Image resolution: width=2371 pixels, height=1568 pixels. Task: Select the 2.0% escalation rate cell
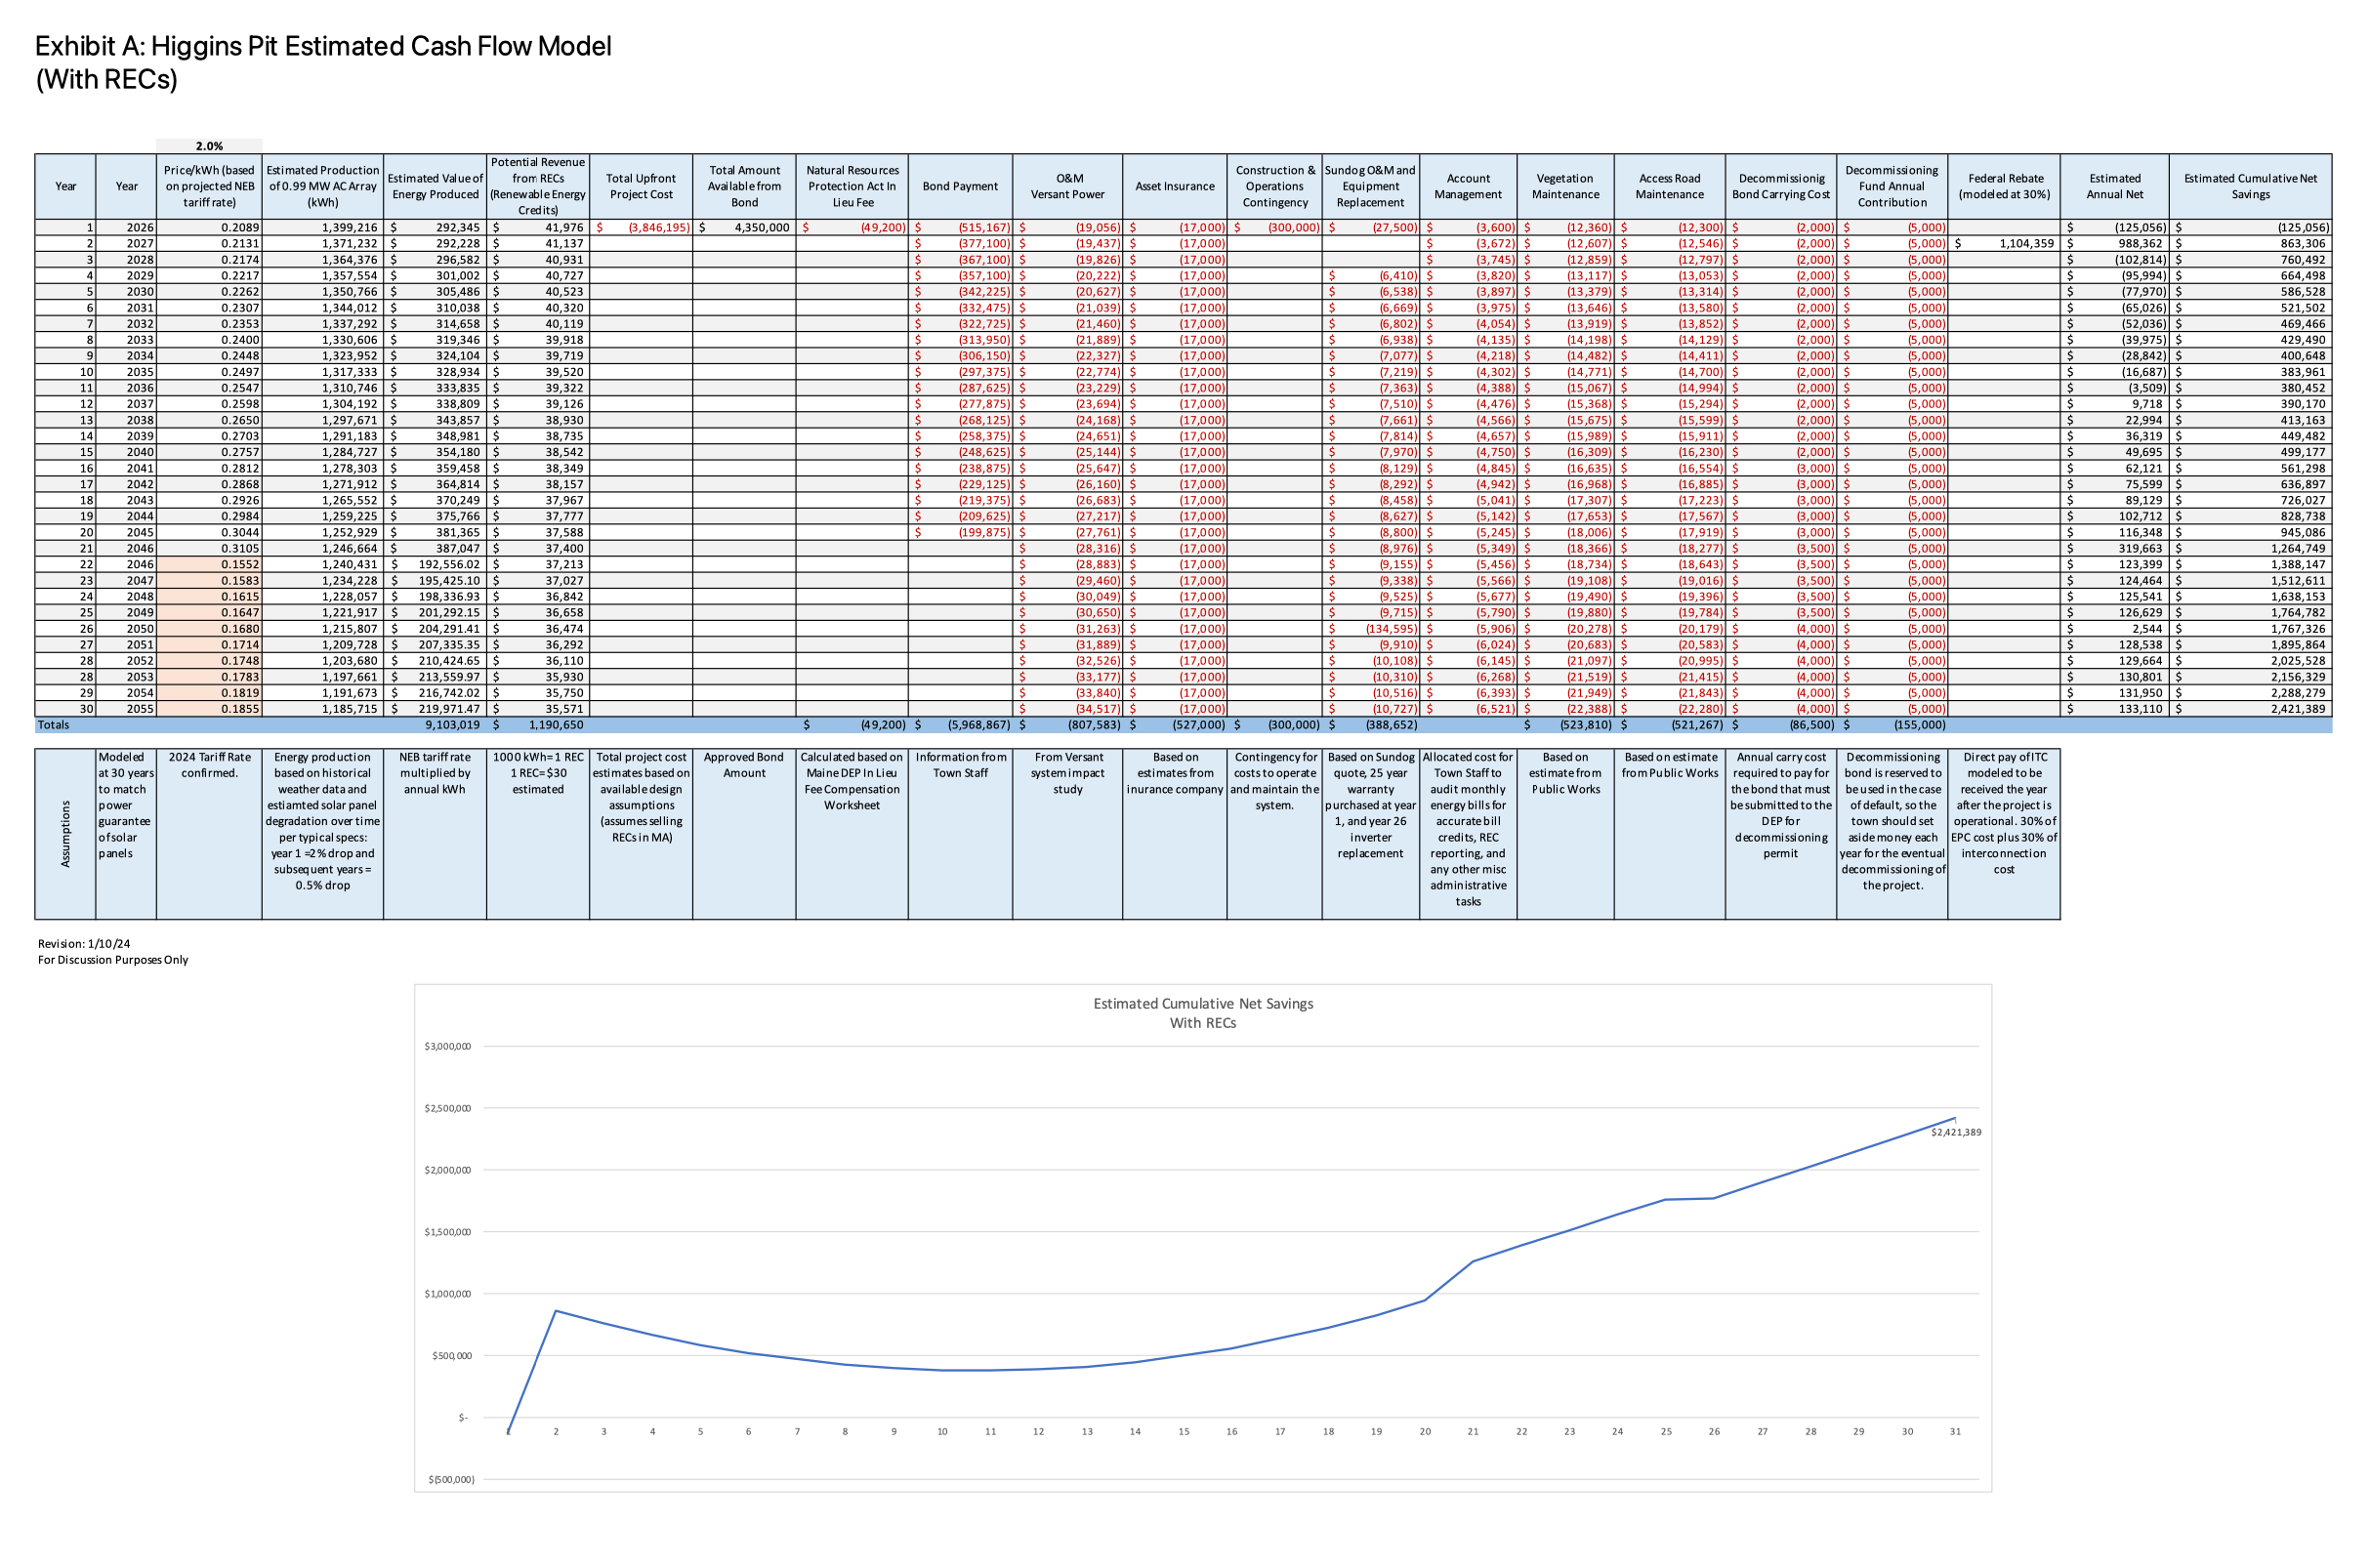coord(209,146)
